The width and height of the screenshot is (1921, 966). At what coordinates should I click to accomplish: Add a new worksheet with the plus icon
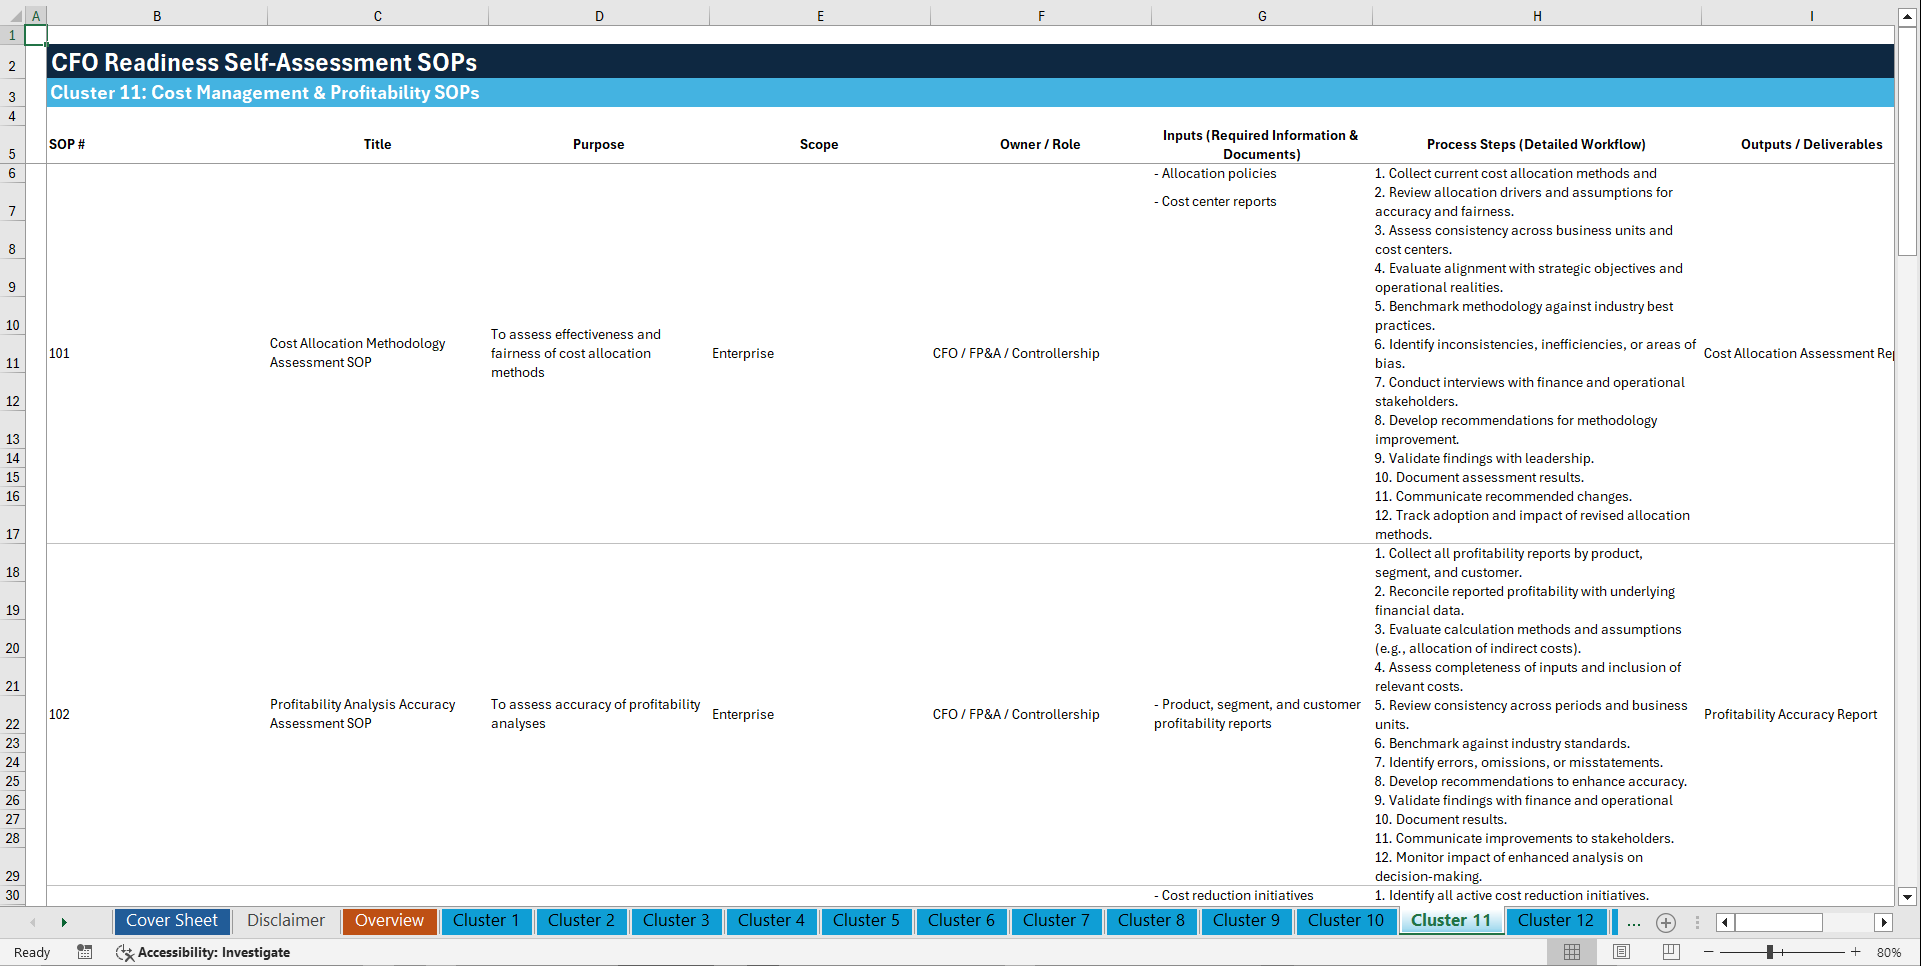(x=1665, y=922)
